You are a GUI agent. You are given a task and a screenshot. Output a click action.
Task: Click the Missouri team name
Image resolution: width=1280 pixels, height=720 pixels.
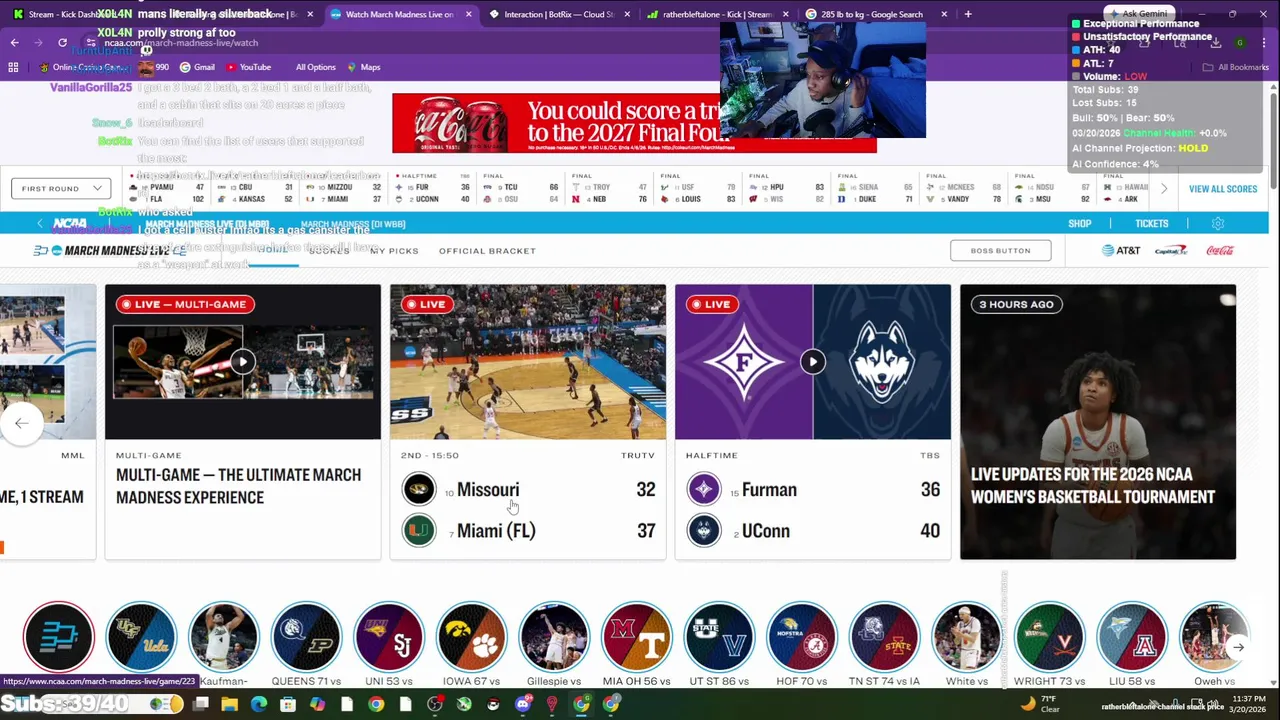488,490
